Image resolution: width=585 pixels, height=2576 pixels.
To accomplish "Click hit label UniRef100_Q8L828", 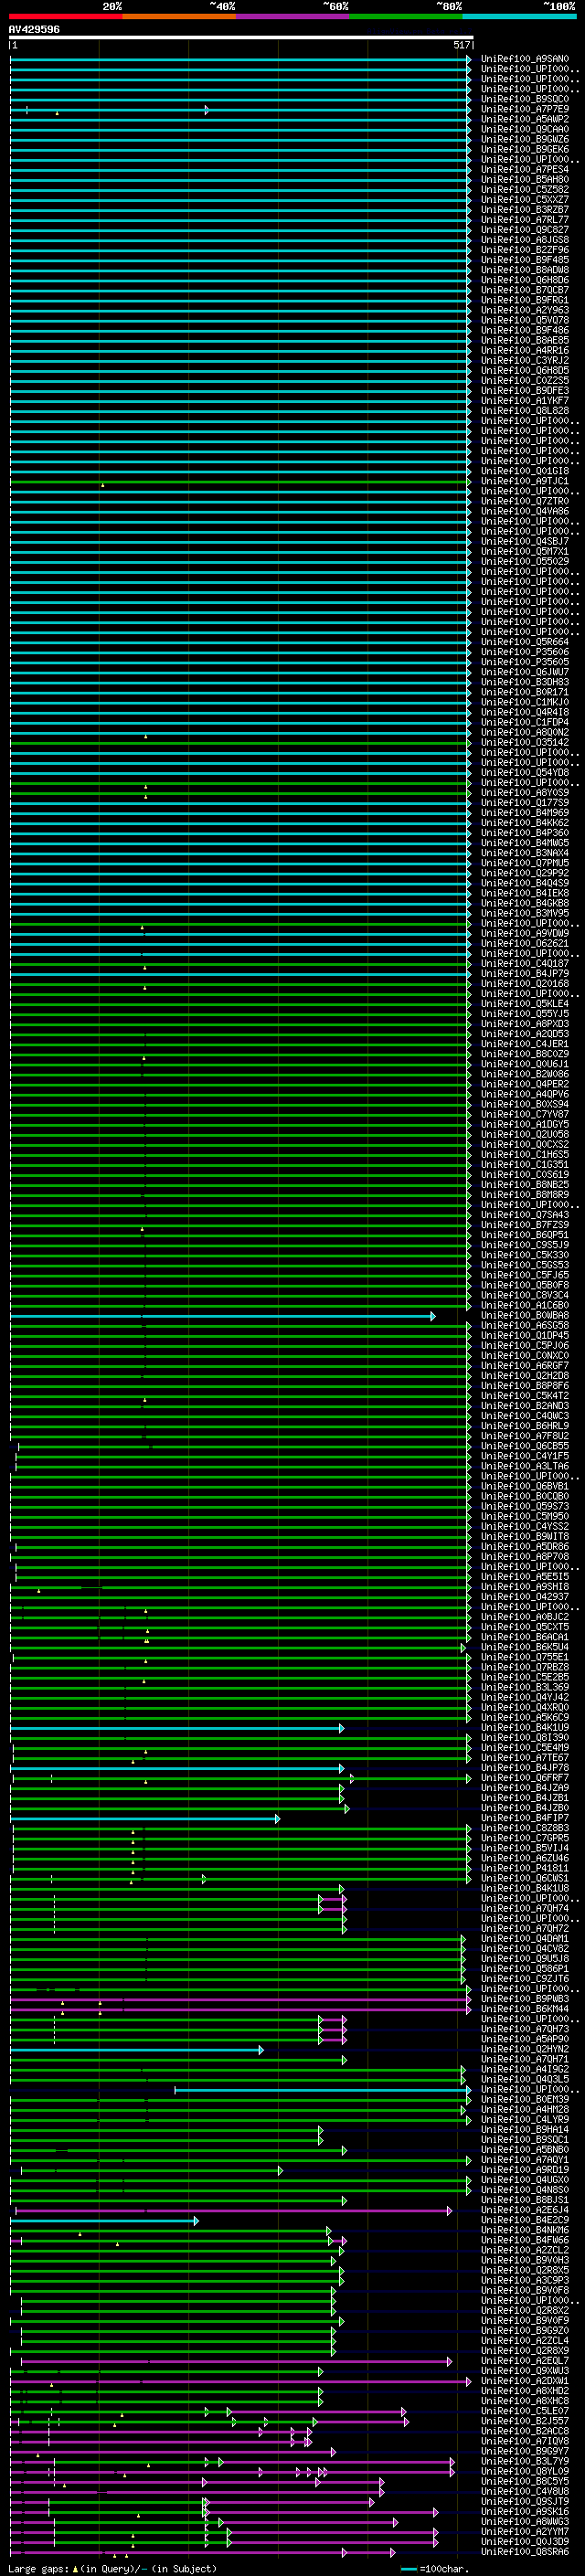I will 525,411.
